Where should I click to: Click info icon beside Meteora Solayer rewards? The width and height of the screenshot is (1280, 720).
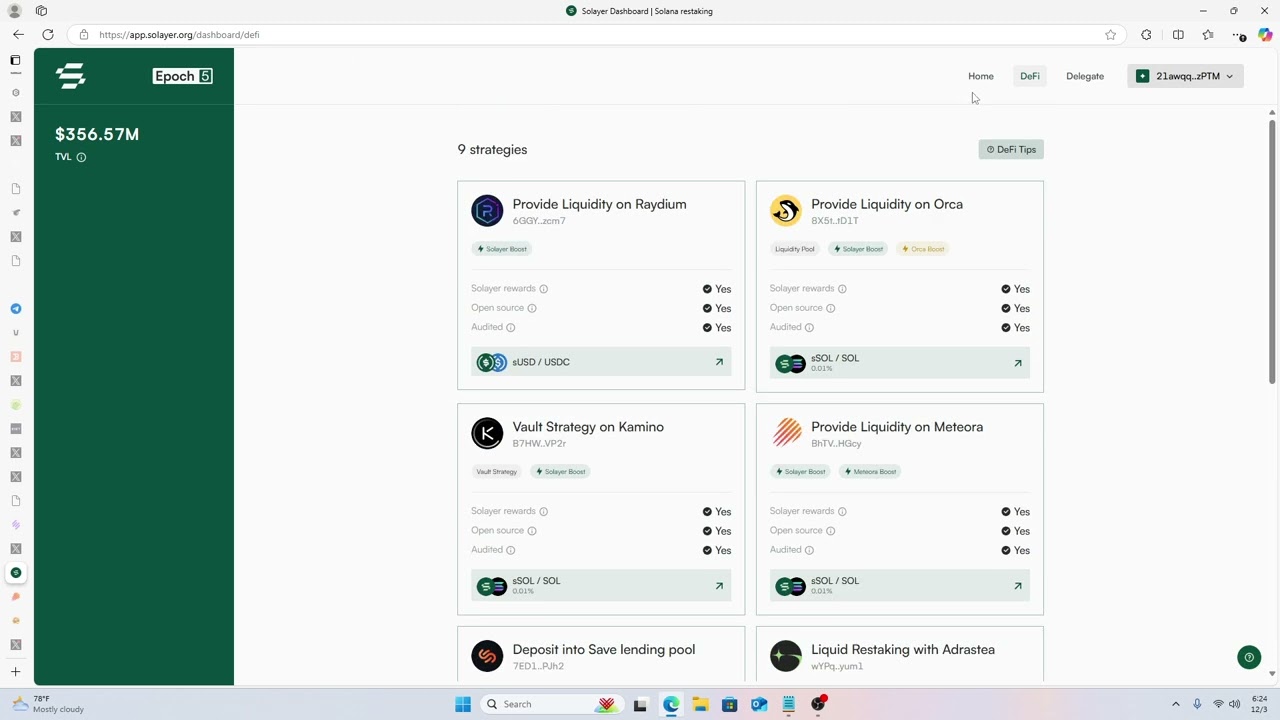click(842, 512)
